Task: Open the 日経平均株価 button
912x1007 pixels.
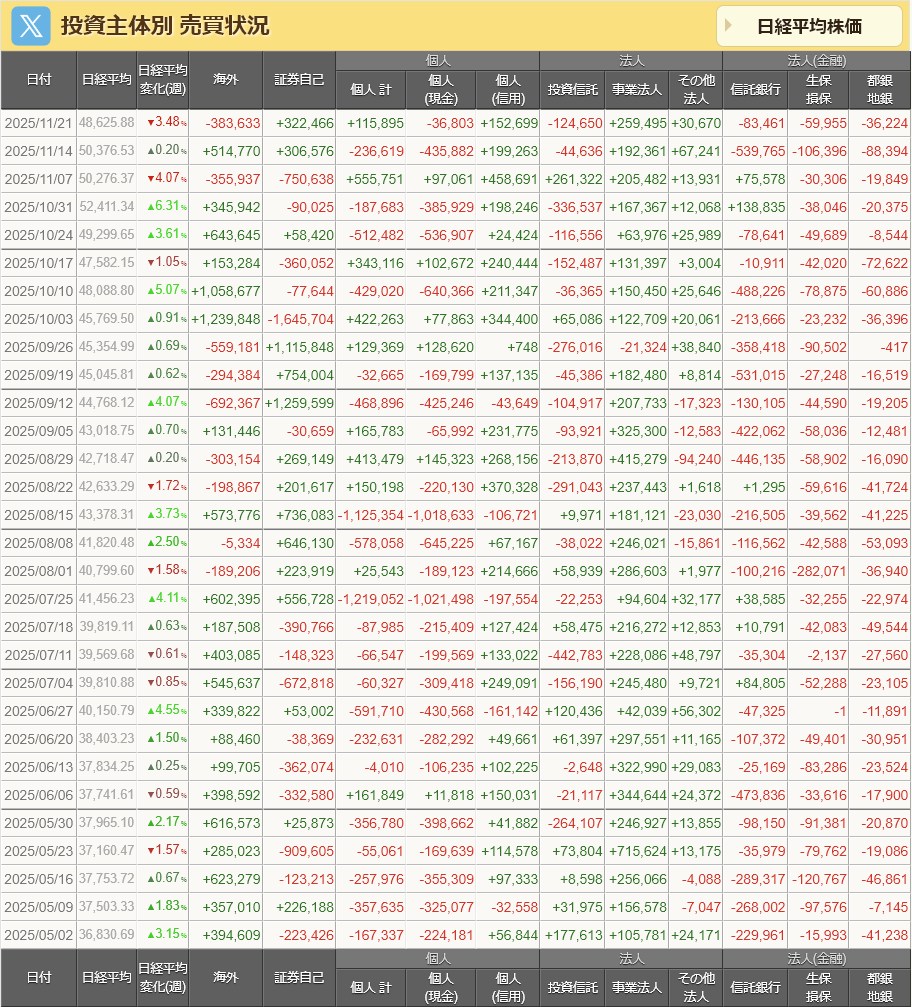Action: coord(809,26)
